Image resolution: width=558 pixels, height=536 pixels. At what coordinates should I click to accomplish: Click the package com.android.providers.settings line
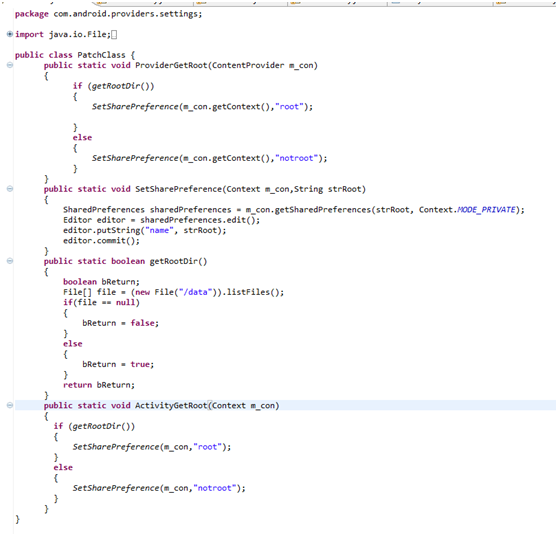(109, 14)
